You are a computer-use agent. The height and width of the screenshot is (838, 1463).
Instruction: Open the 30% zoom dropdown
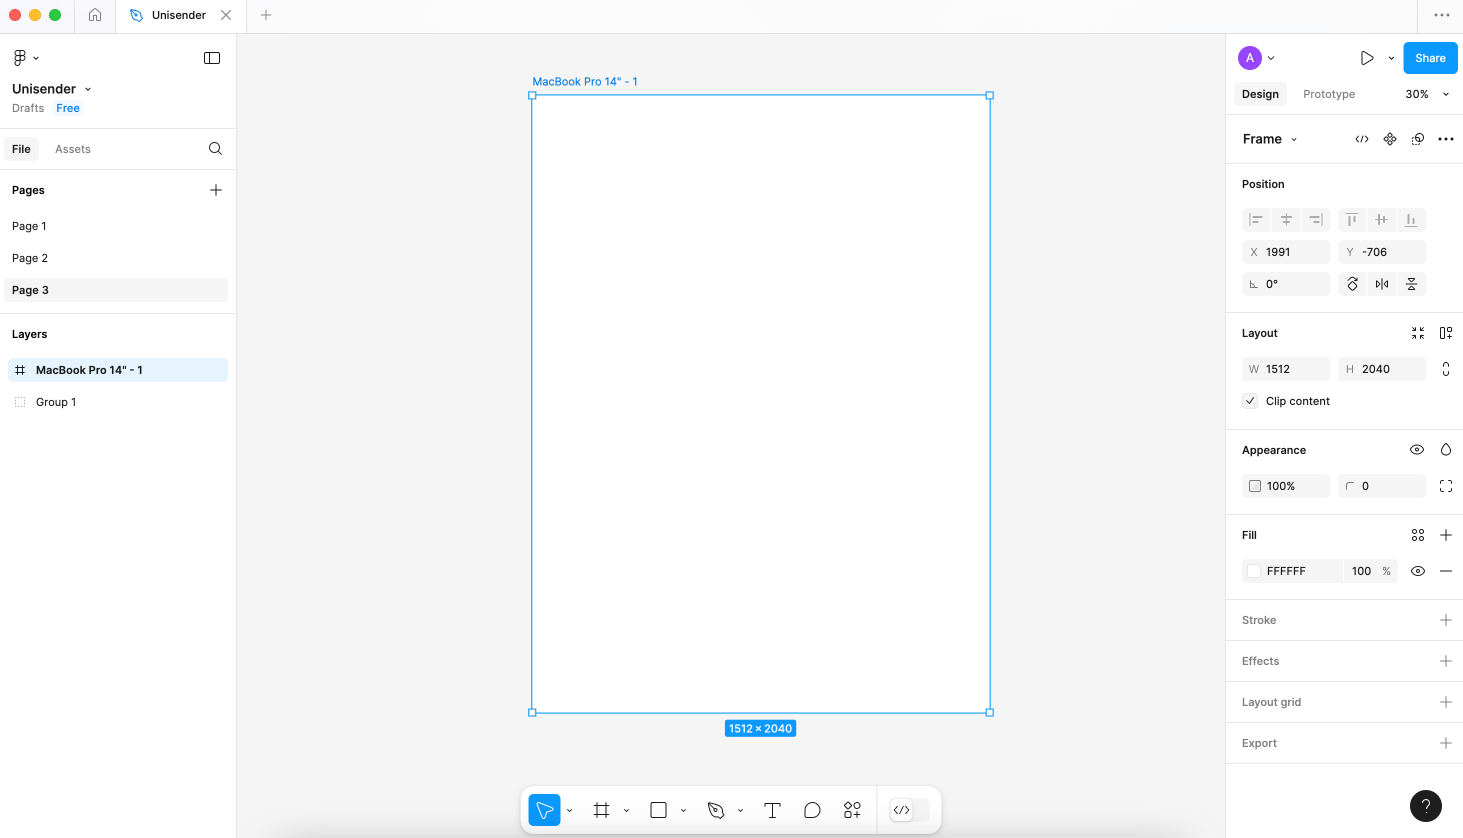1427,94
